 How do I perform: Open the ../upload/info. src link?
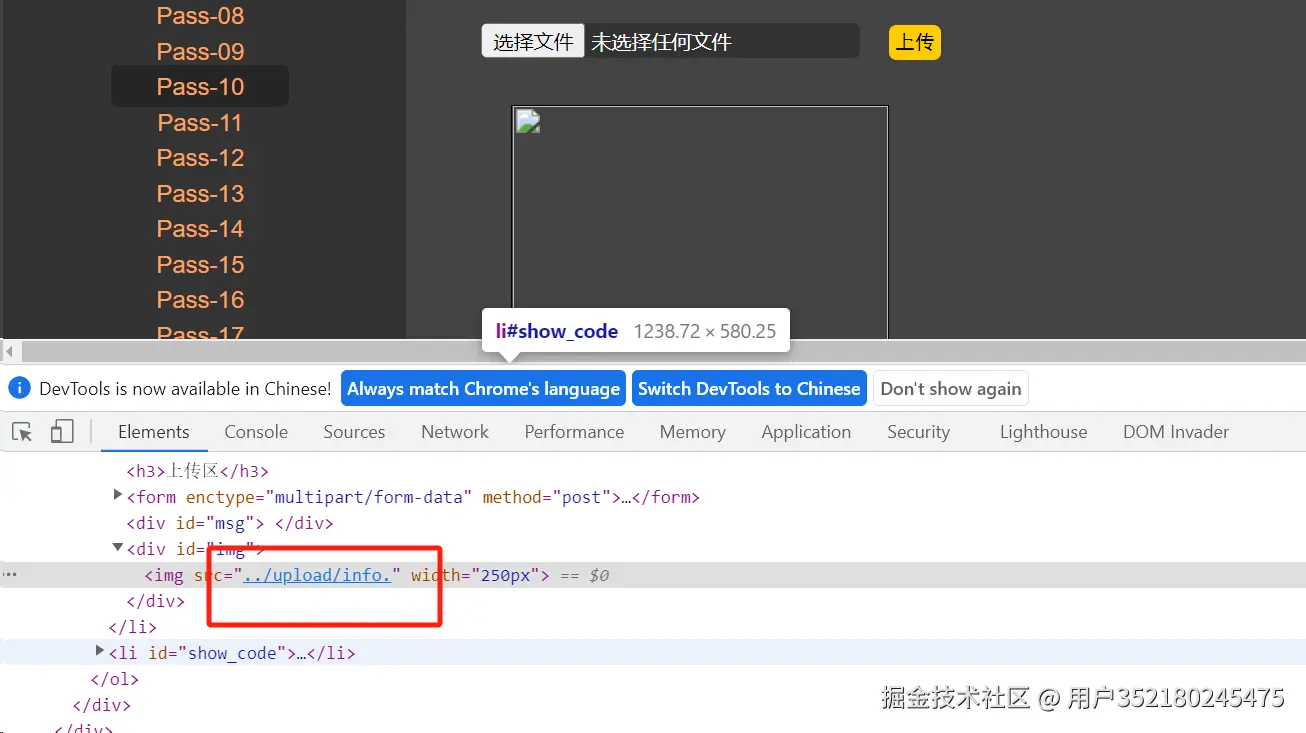317,575
